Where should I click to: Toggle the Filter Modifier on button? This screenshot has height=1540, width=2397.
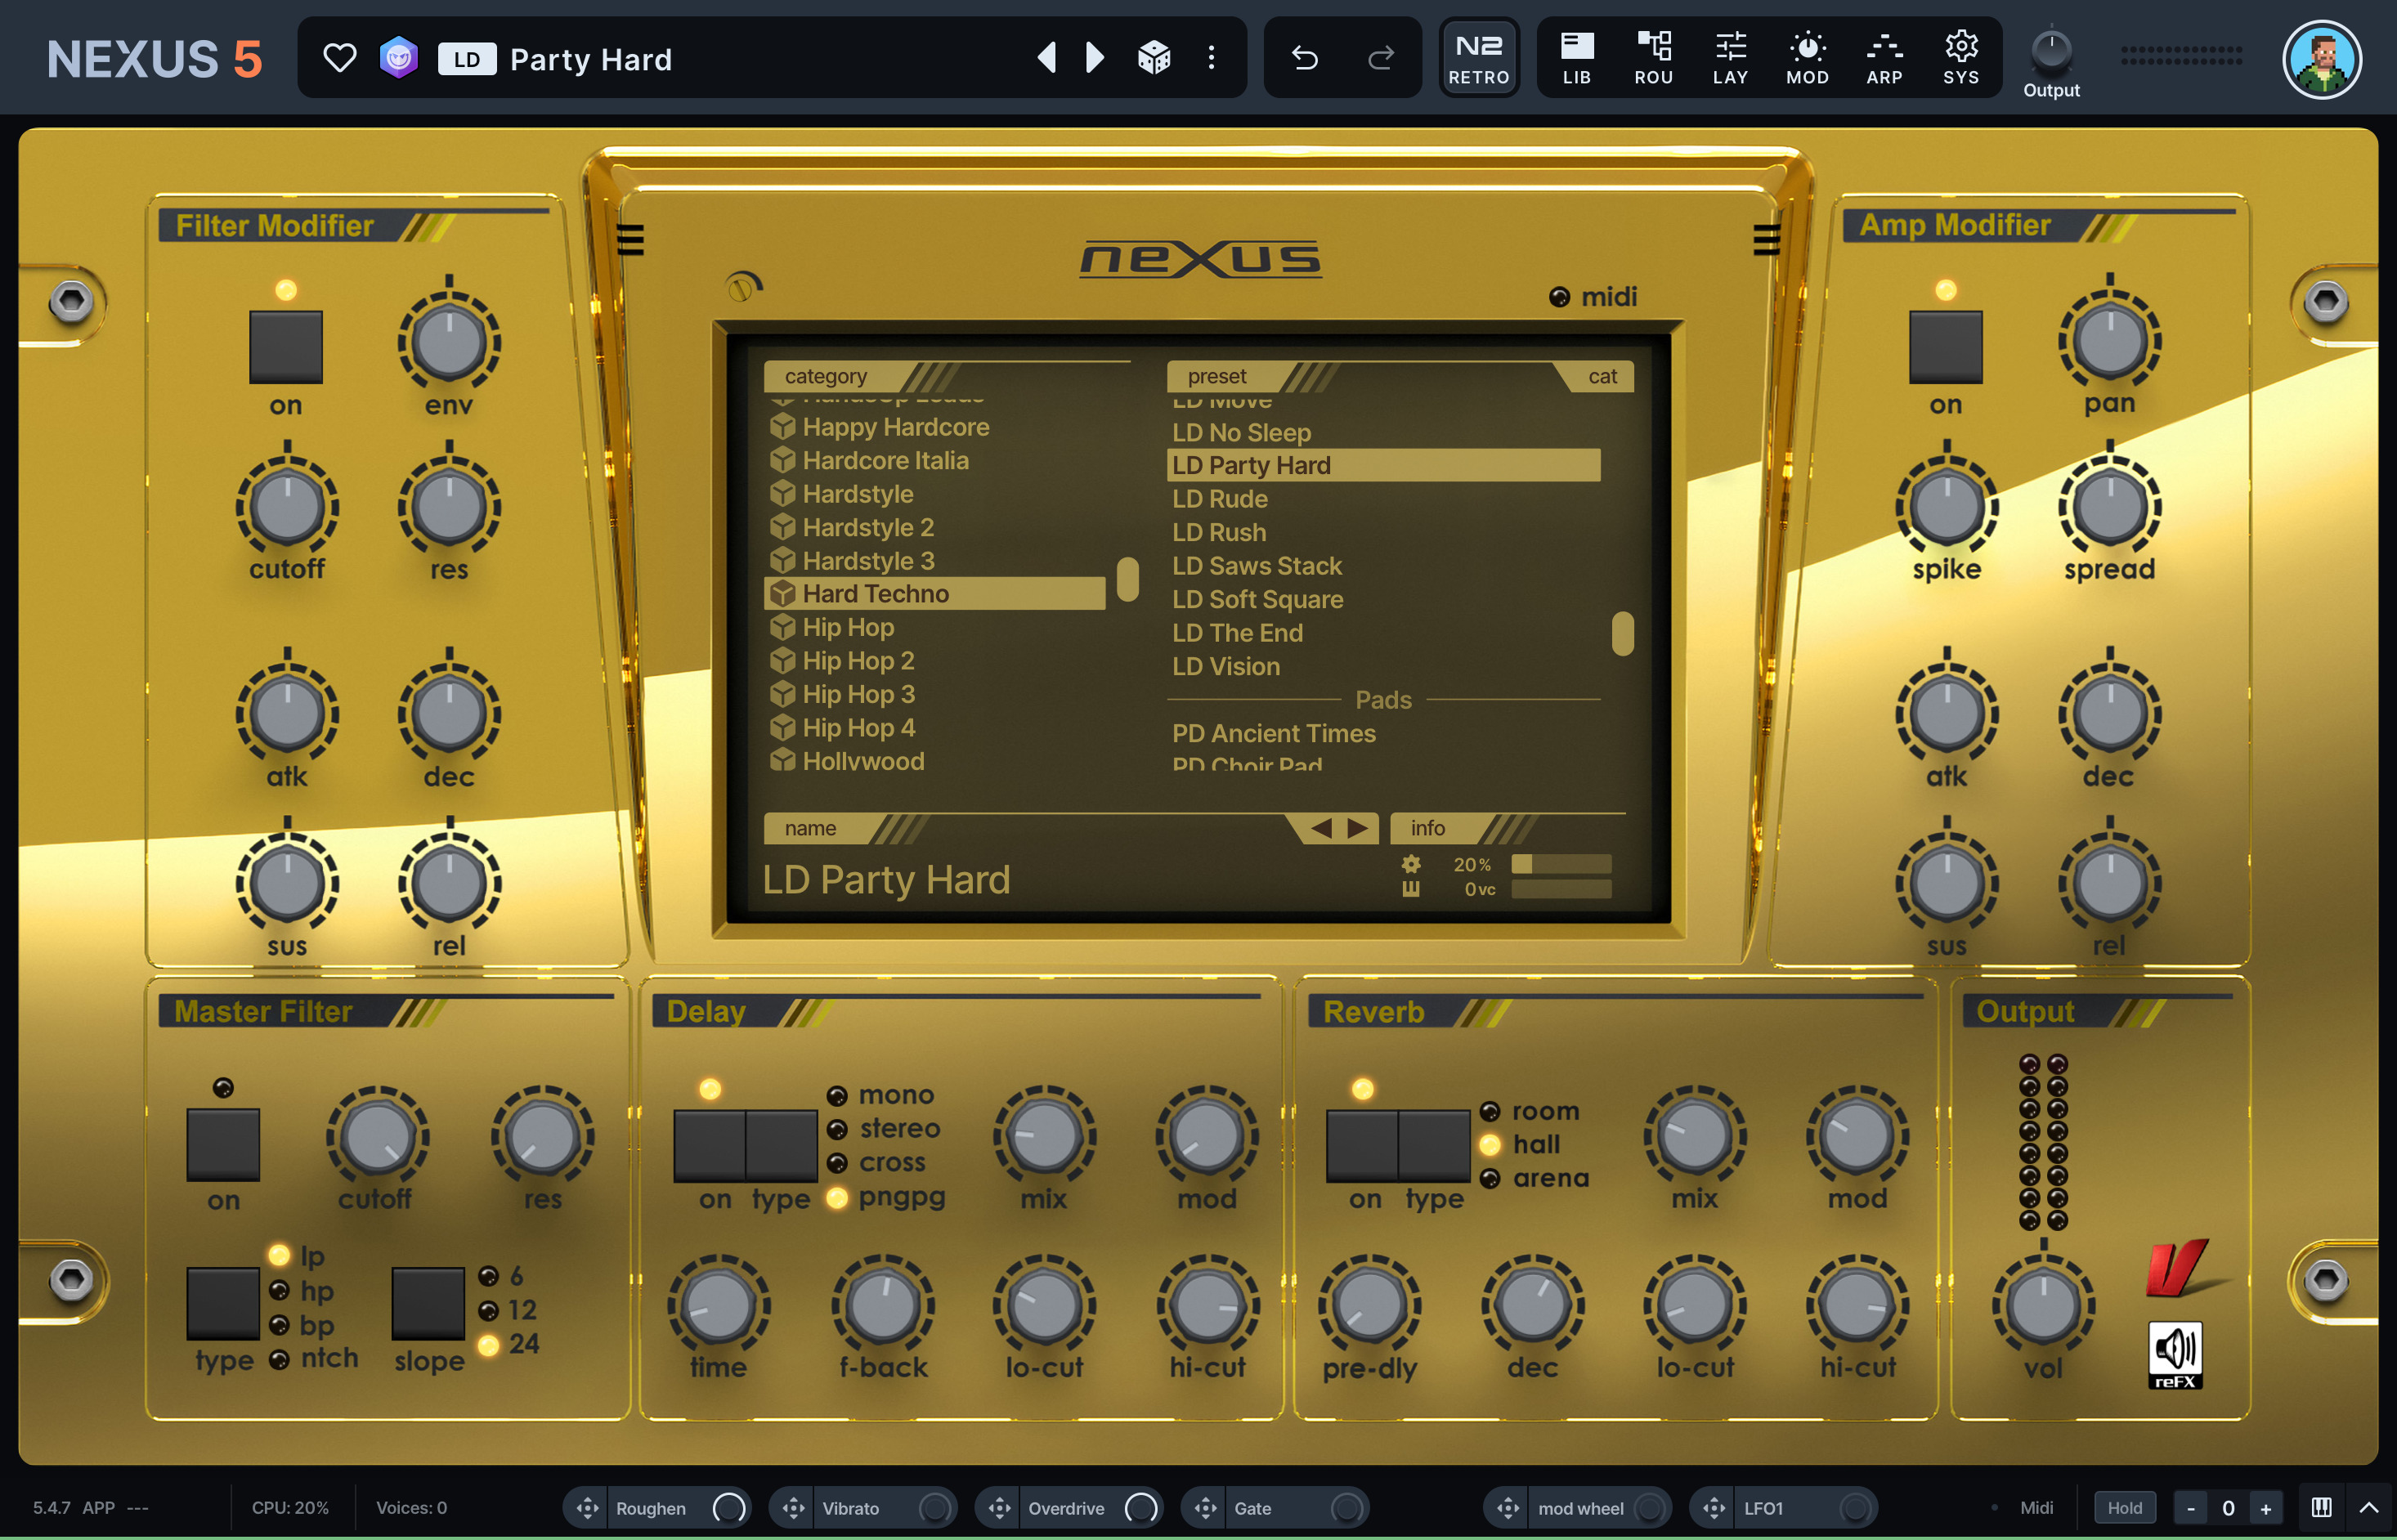(286, 347)
